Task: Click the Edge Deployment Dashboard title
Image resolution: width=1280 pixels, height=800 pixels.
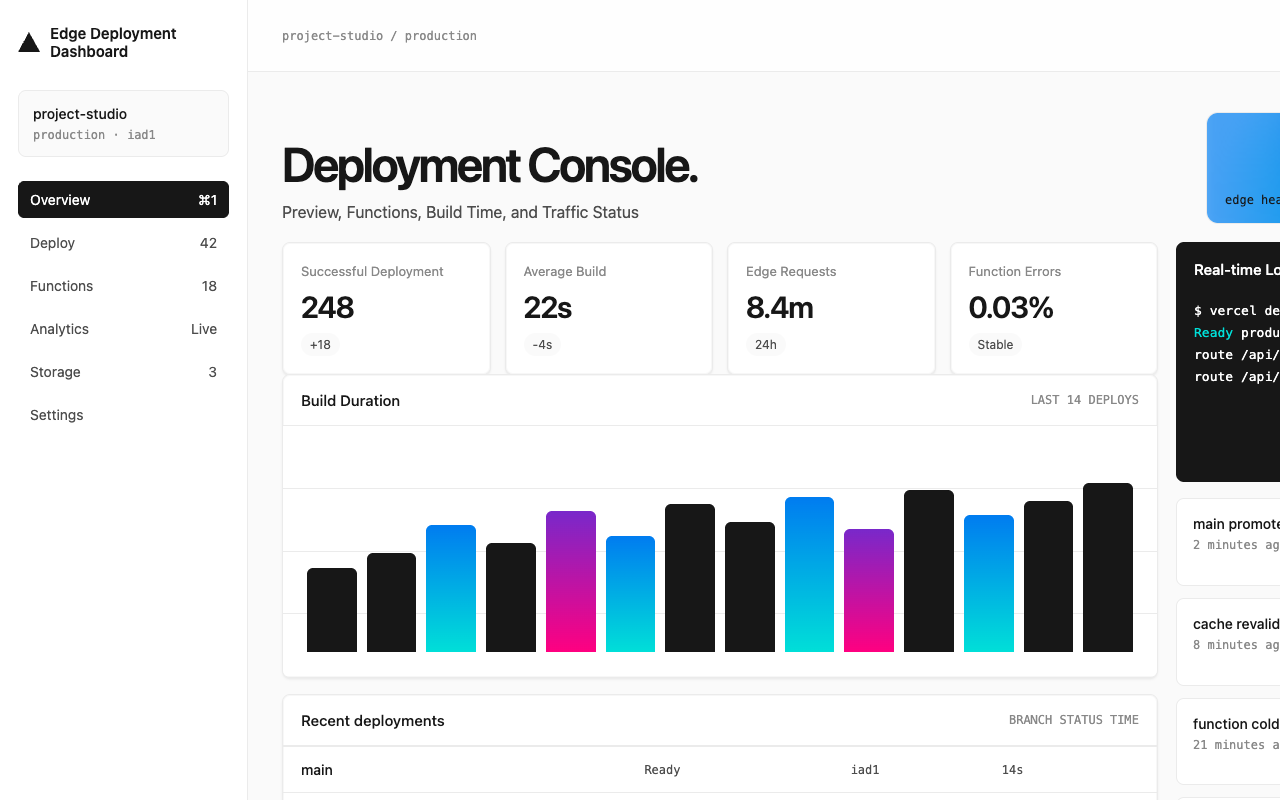Action: (x=113, y=43)
